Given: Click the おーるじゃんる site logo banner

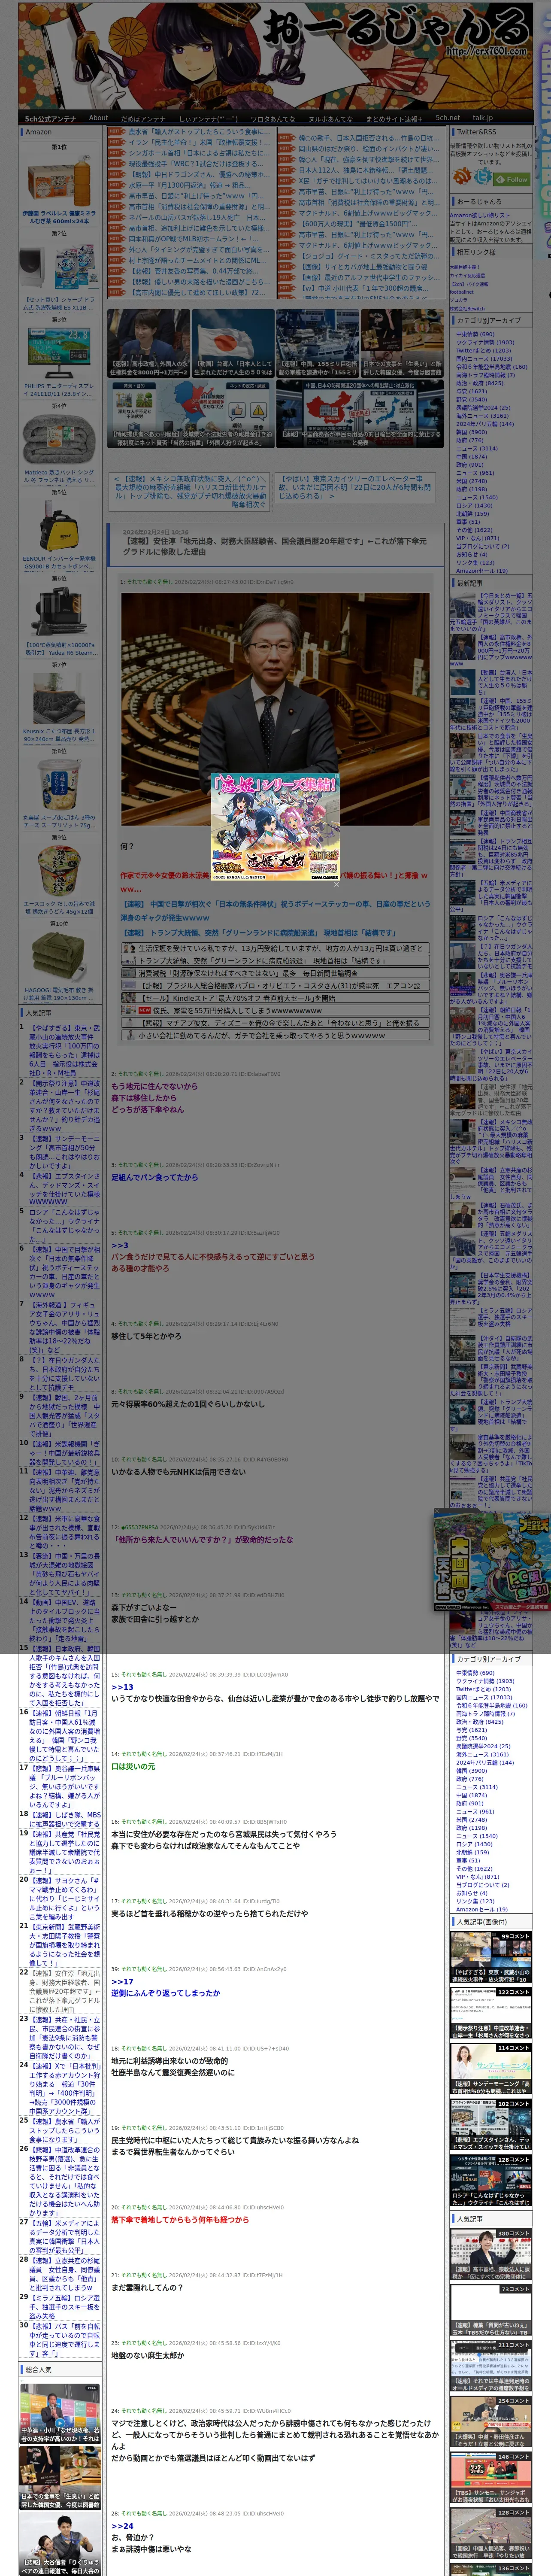Looking at the screenshot, I should [275, 56].
